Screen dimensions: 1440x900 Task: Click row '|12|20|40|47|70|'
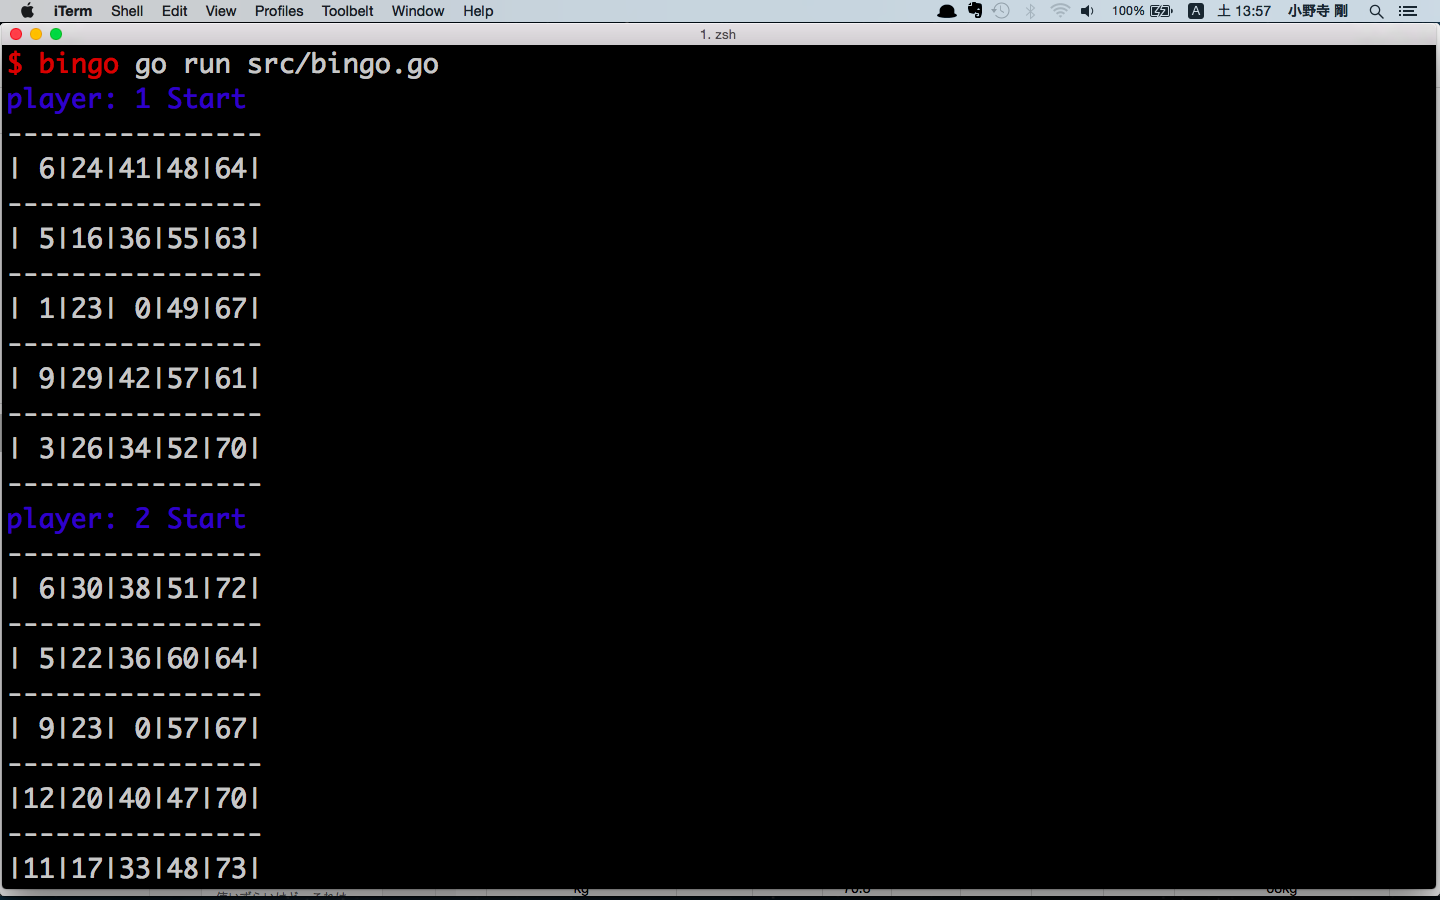point(134,799)
